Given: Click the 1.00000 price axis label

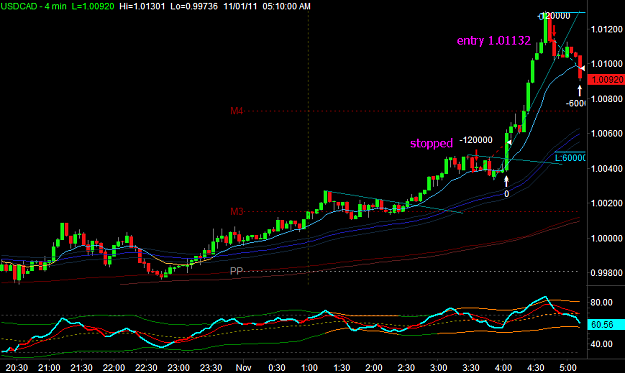Looking at the screenshot, I should pyautogui.click(x=606, y=238).
